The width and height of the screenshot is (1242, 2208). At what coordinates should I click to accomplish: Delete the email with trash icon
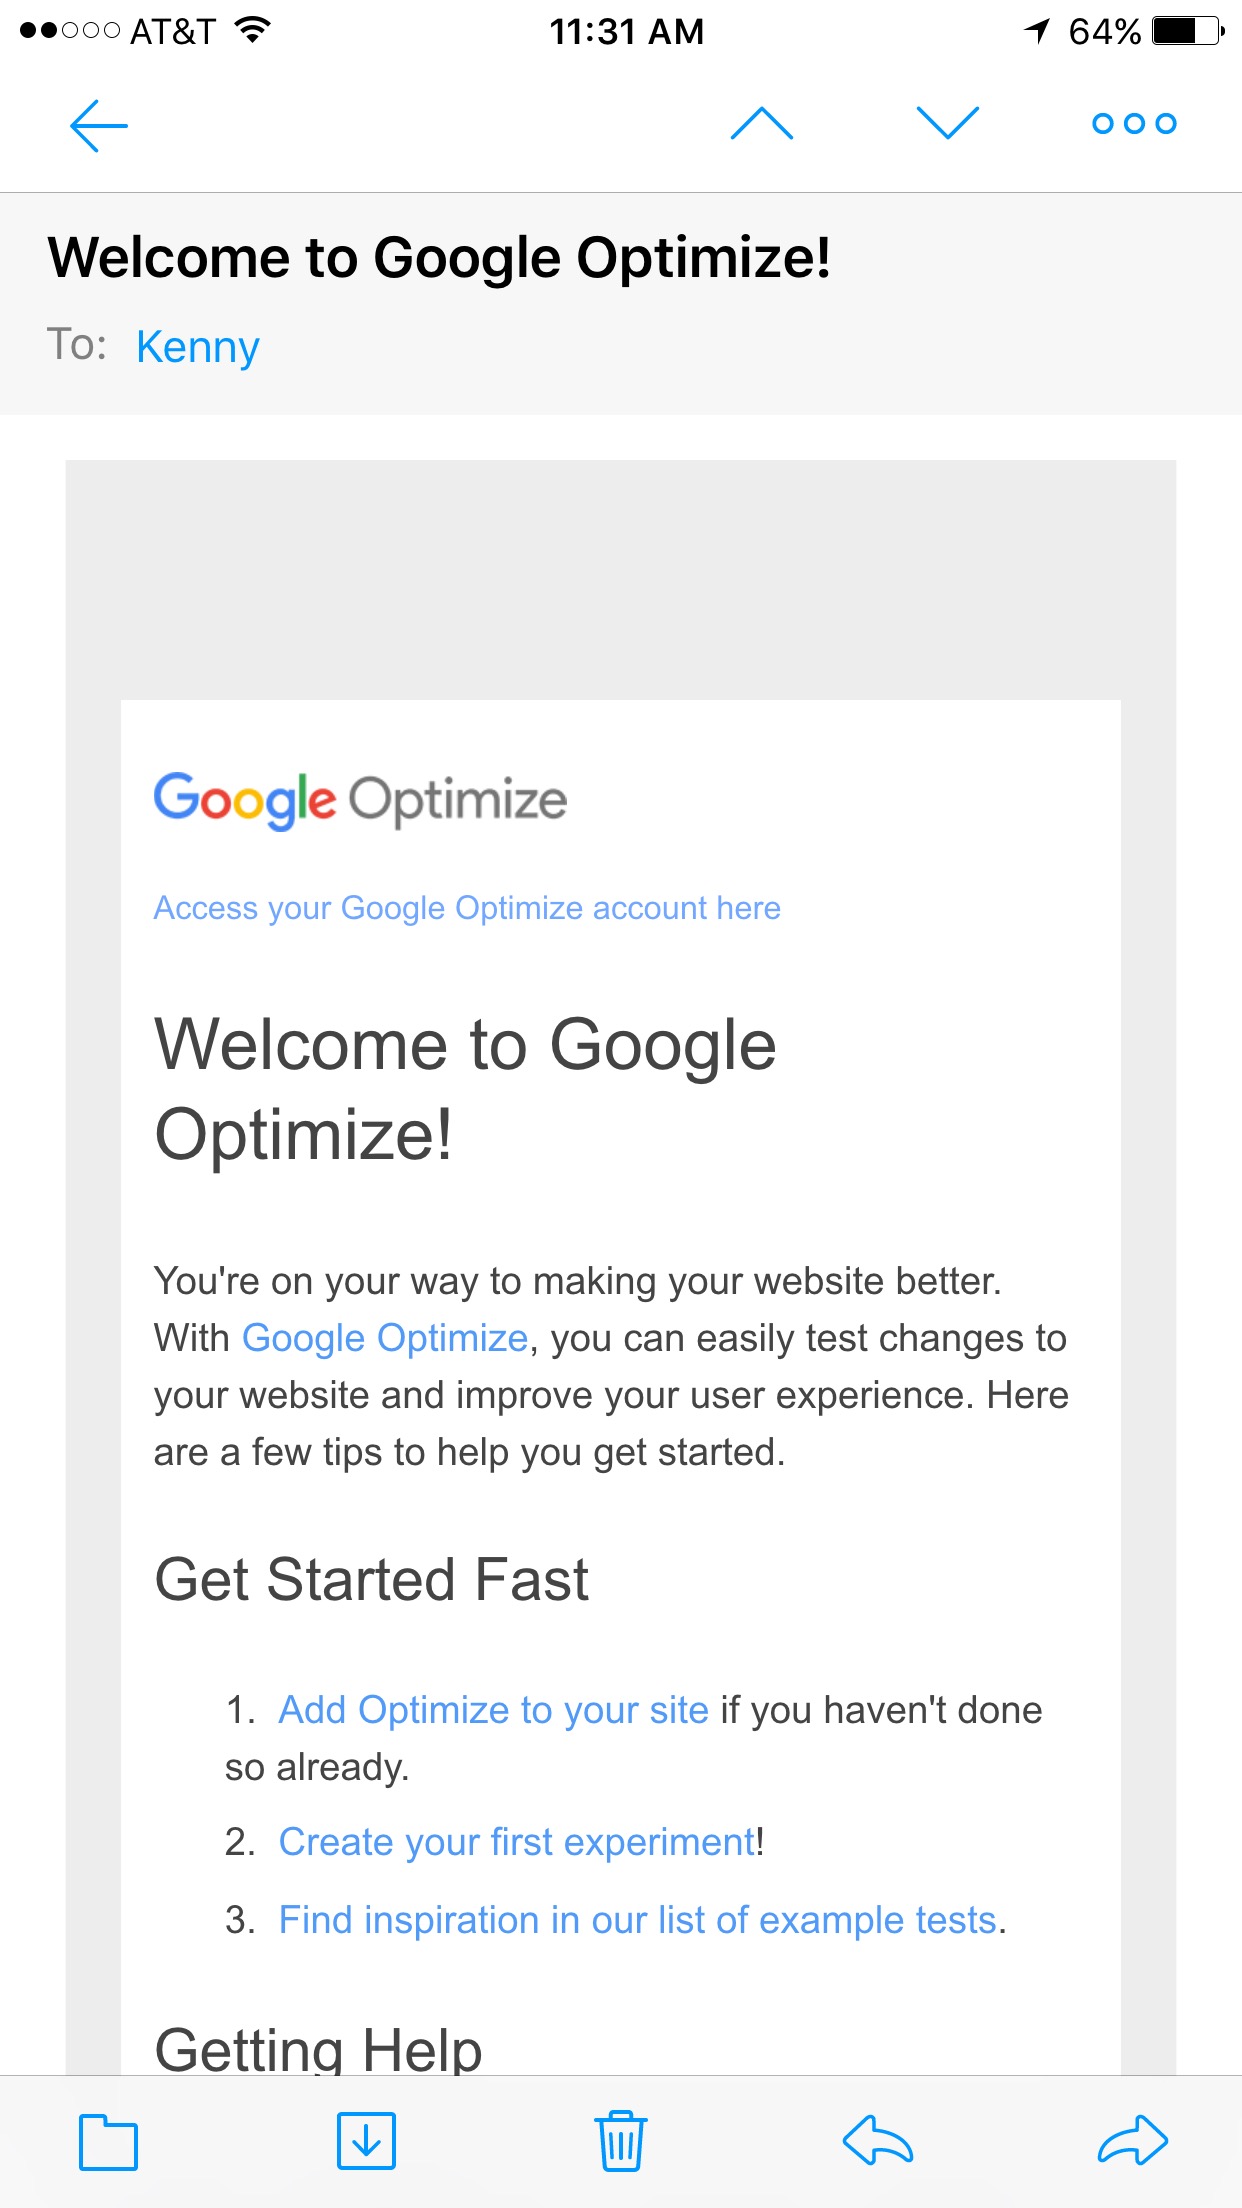[x=621, y=2141]
